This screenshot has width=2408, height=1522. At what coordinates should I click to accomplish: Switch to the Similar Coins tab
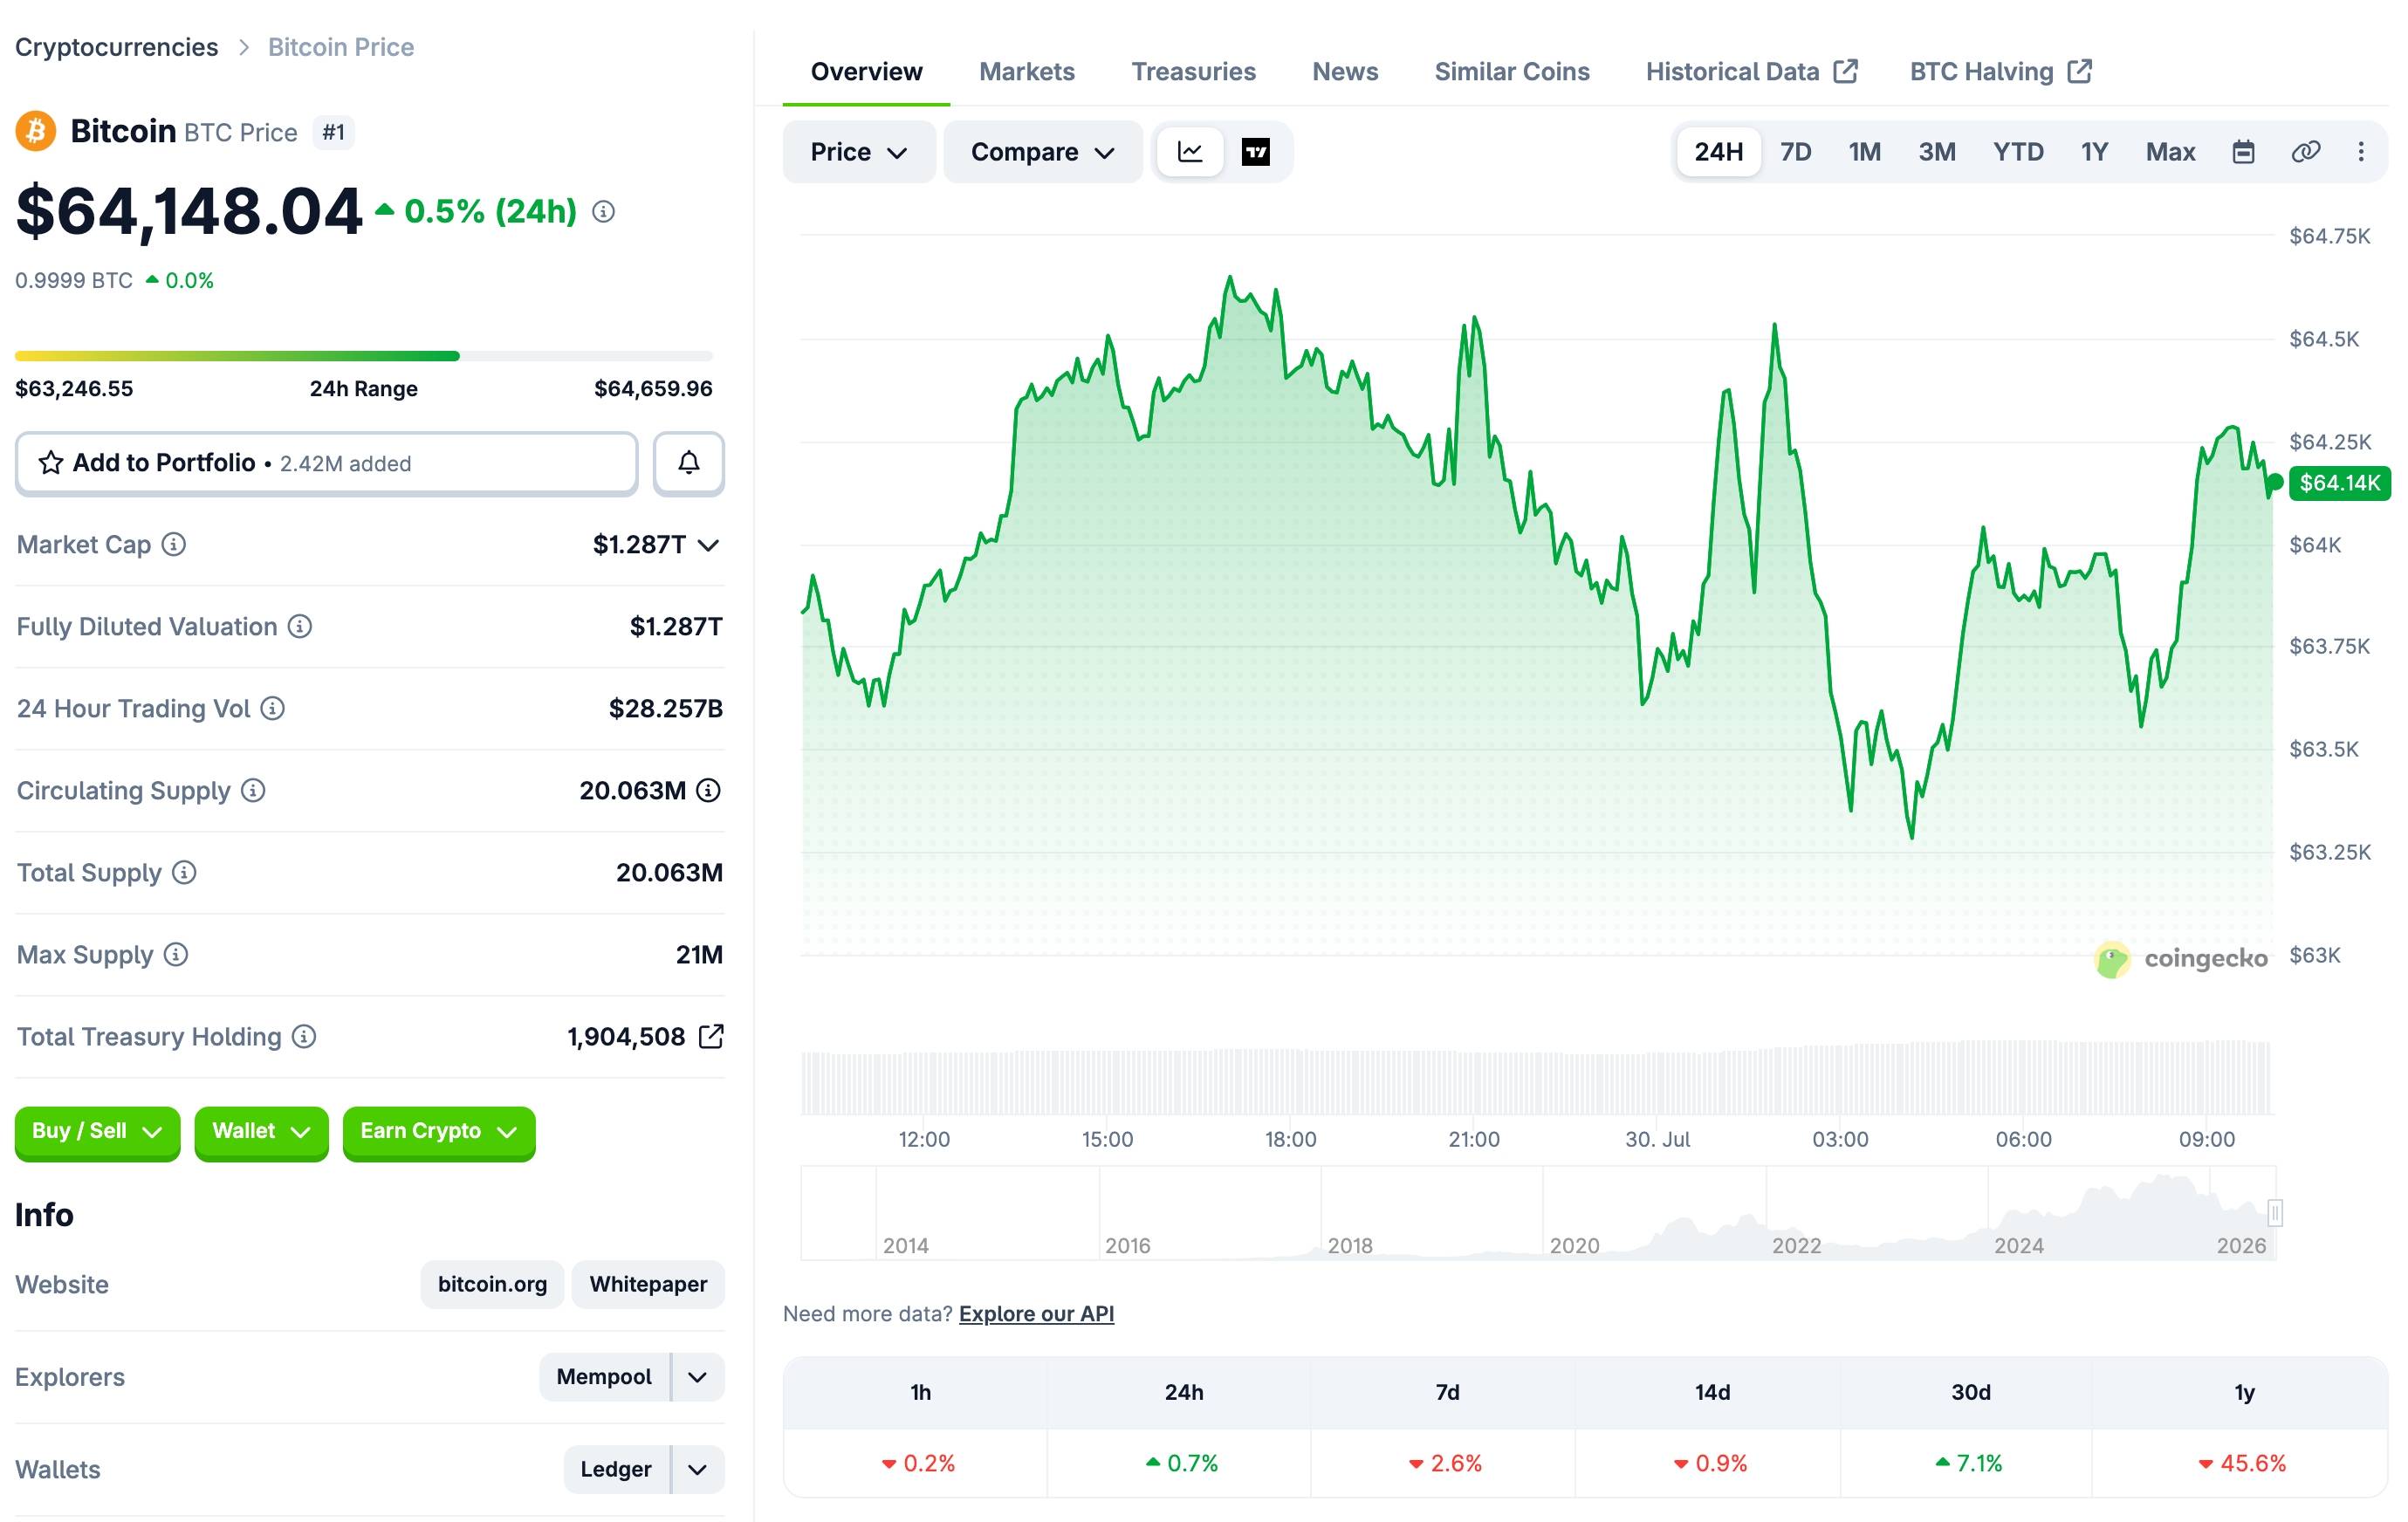(x=1511, y=72)
